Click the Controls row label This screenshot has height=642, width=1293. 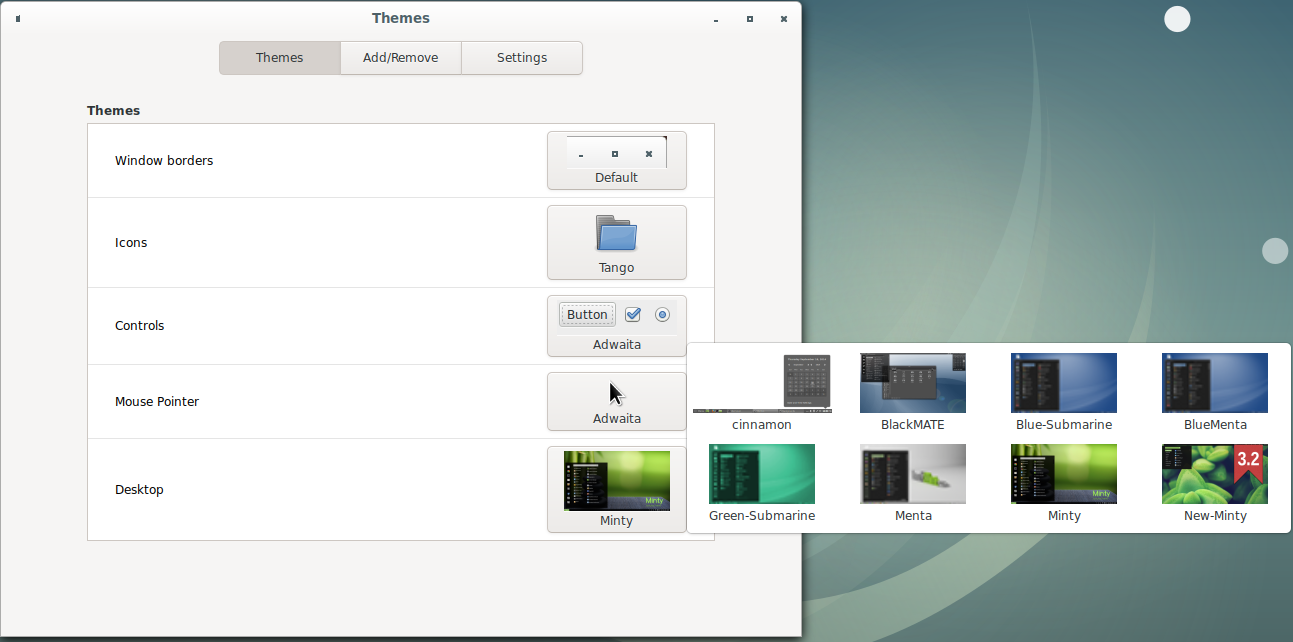click(140, 325)
